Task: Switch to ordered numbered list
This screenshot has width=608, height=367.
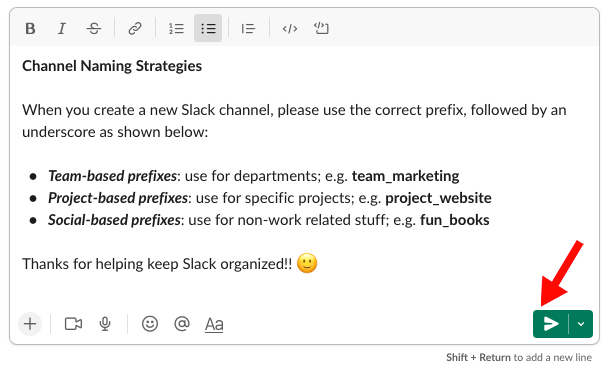Action: pos(176,28)
